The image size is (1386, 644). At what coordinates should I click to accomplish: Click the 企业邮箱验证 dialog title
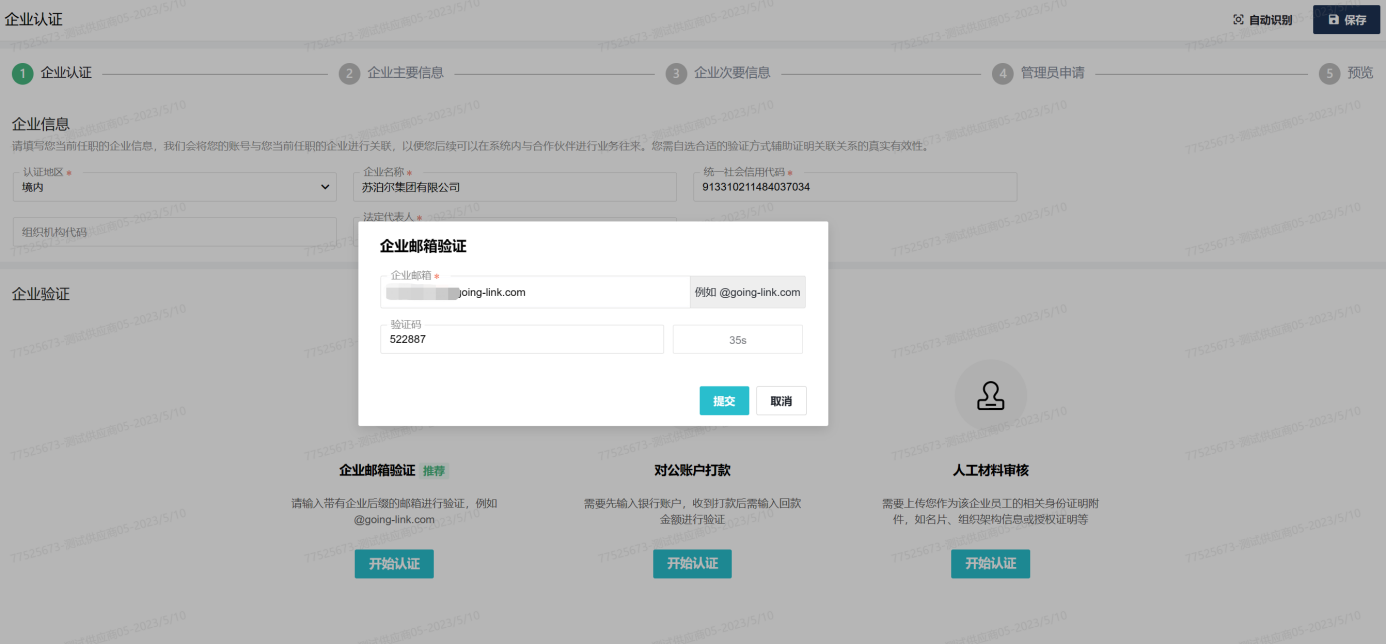423,246
